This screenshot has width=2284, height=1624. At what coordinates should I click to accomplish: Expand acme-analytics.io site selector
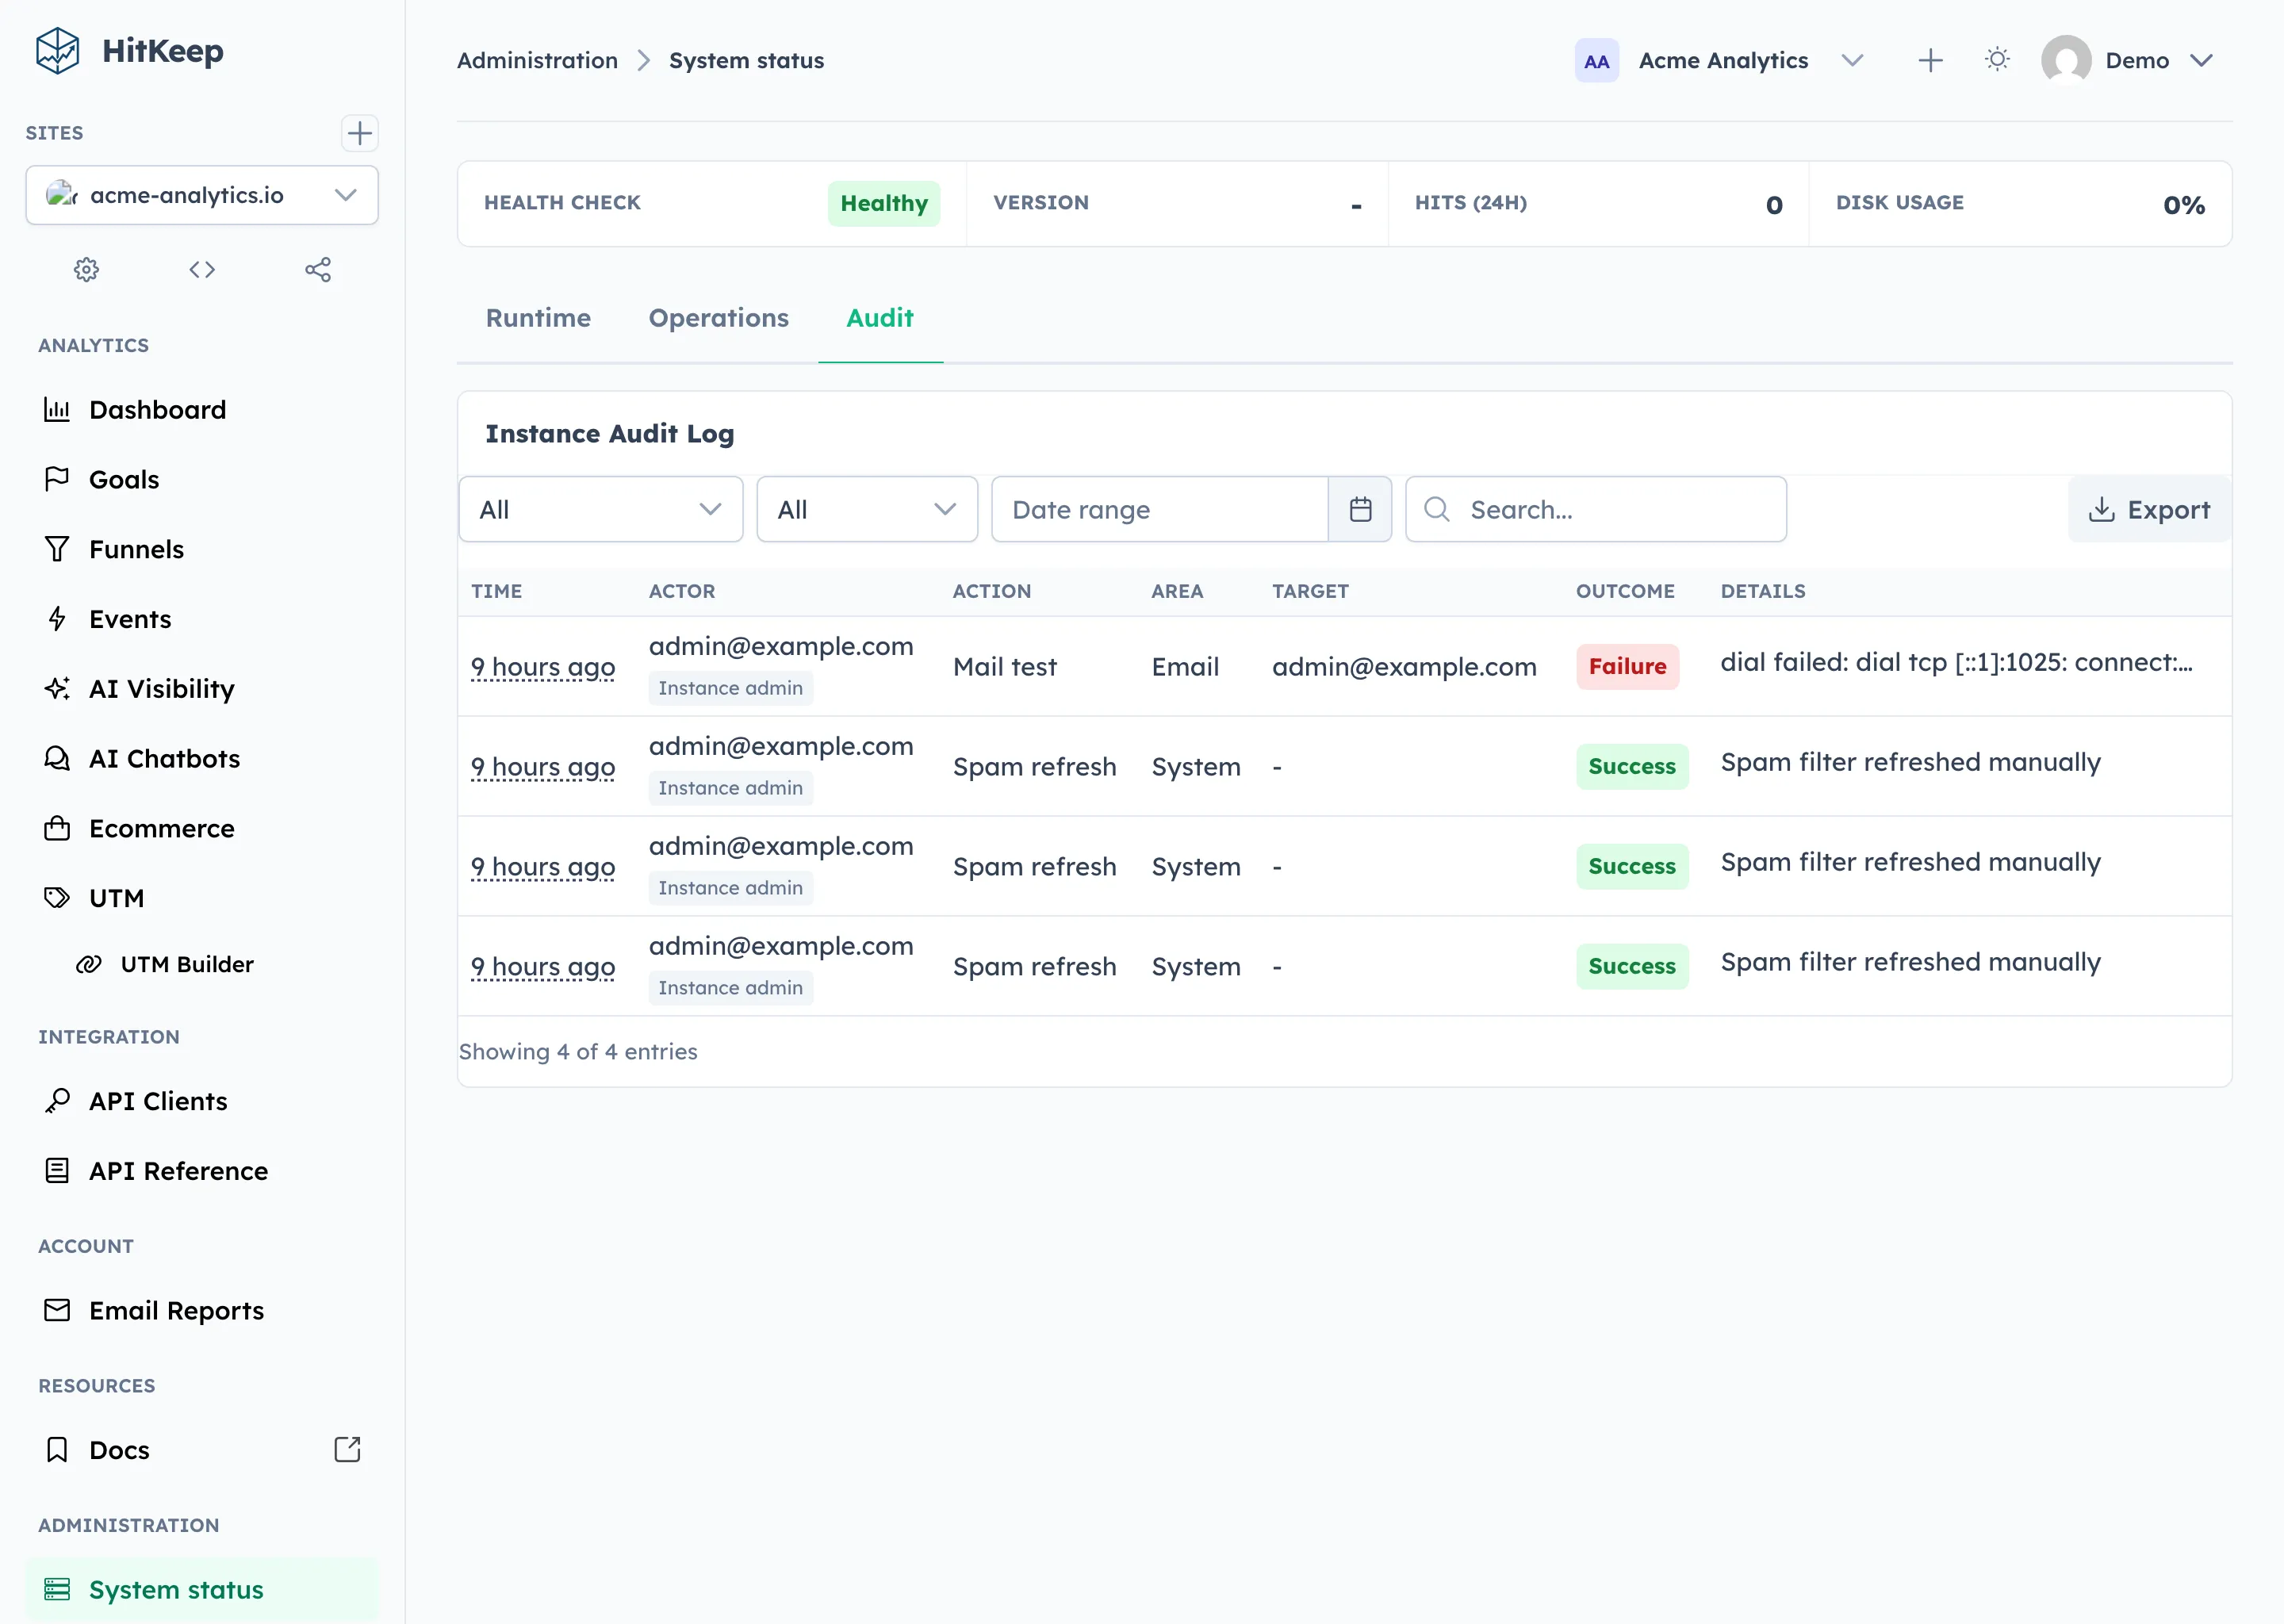[202, 195]
